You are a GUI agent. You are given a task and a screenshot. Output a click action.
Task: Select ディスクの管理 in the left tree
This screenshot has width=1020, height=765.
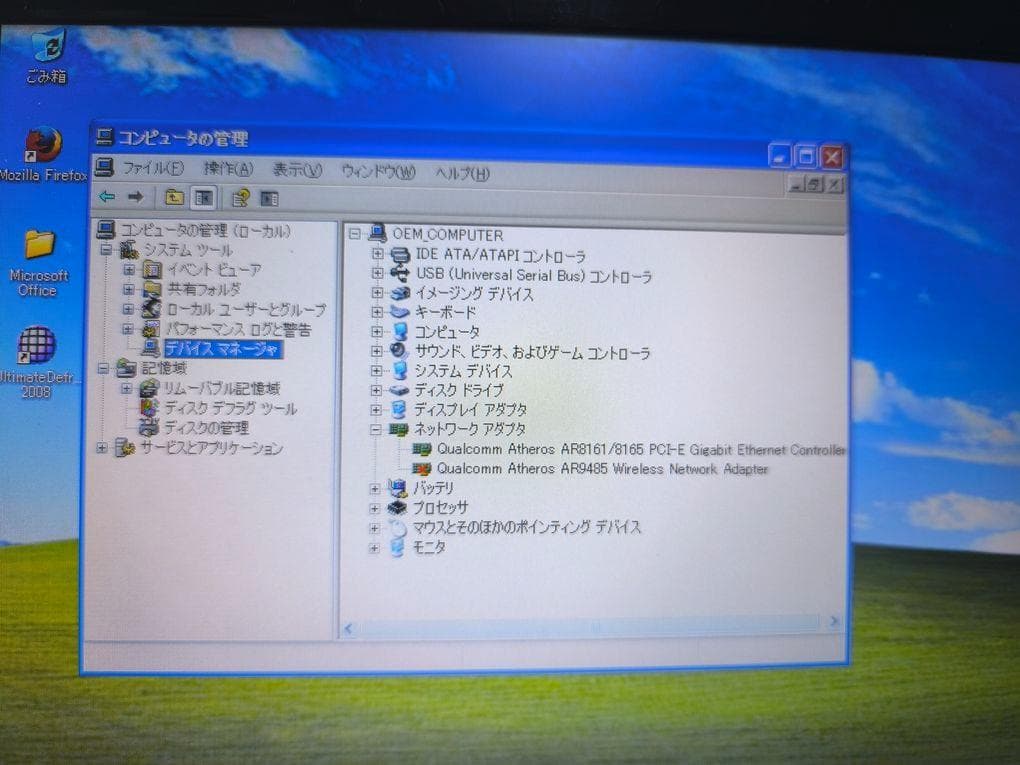pyautogui.click(x=208, y=428)
